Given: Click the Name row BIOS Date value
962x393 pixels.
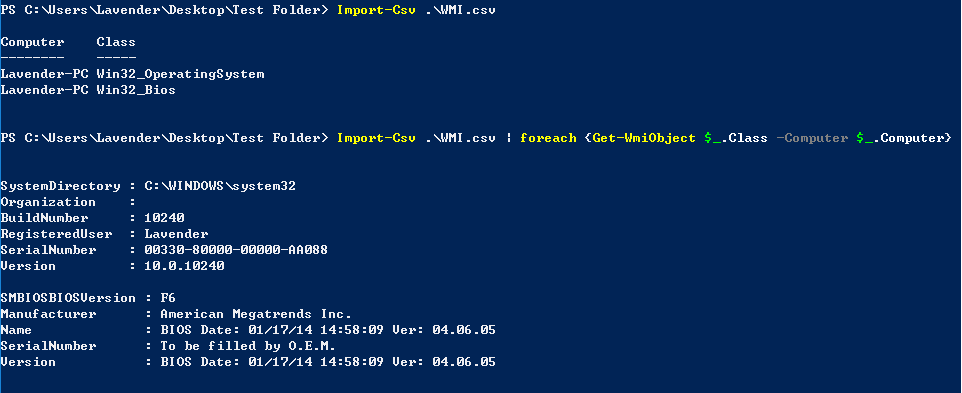Looking at the screenshot, I should [328, 330].
